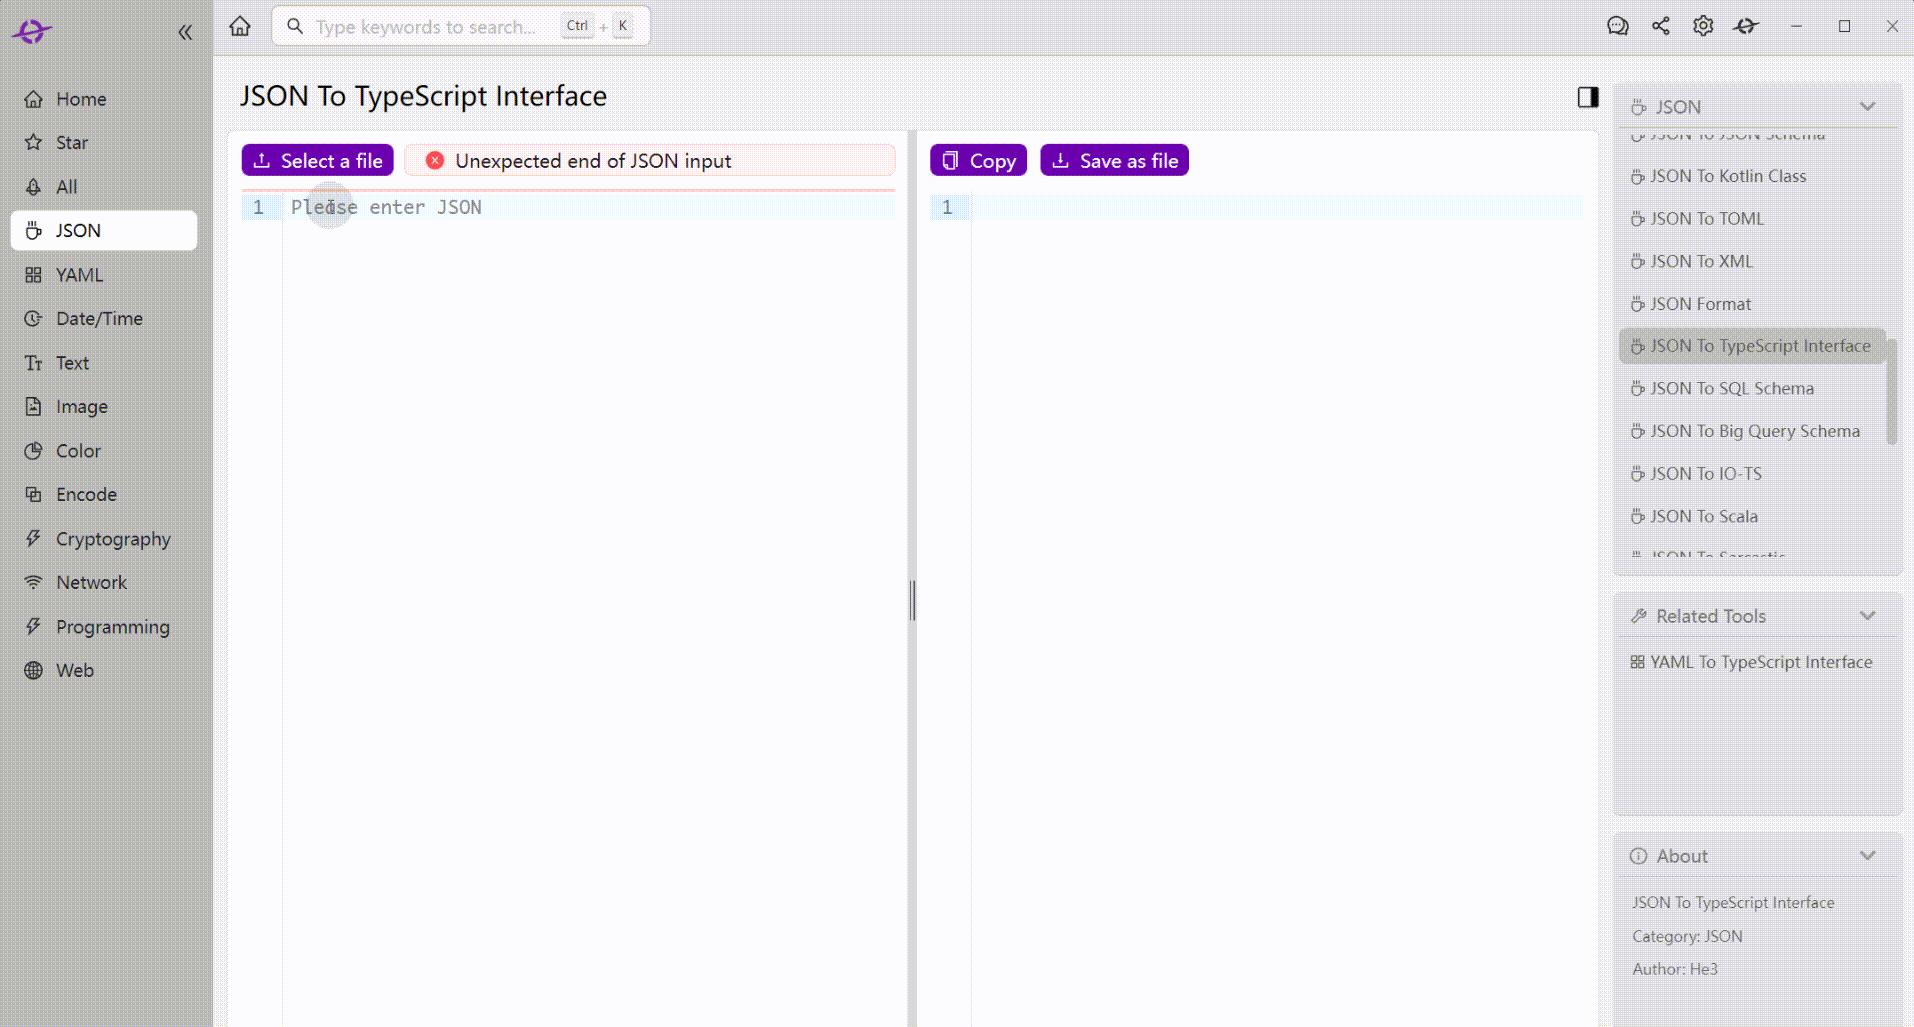
Task: Open JSON To Kotlin Class tool
Action: [1752, 176]
